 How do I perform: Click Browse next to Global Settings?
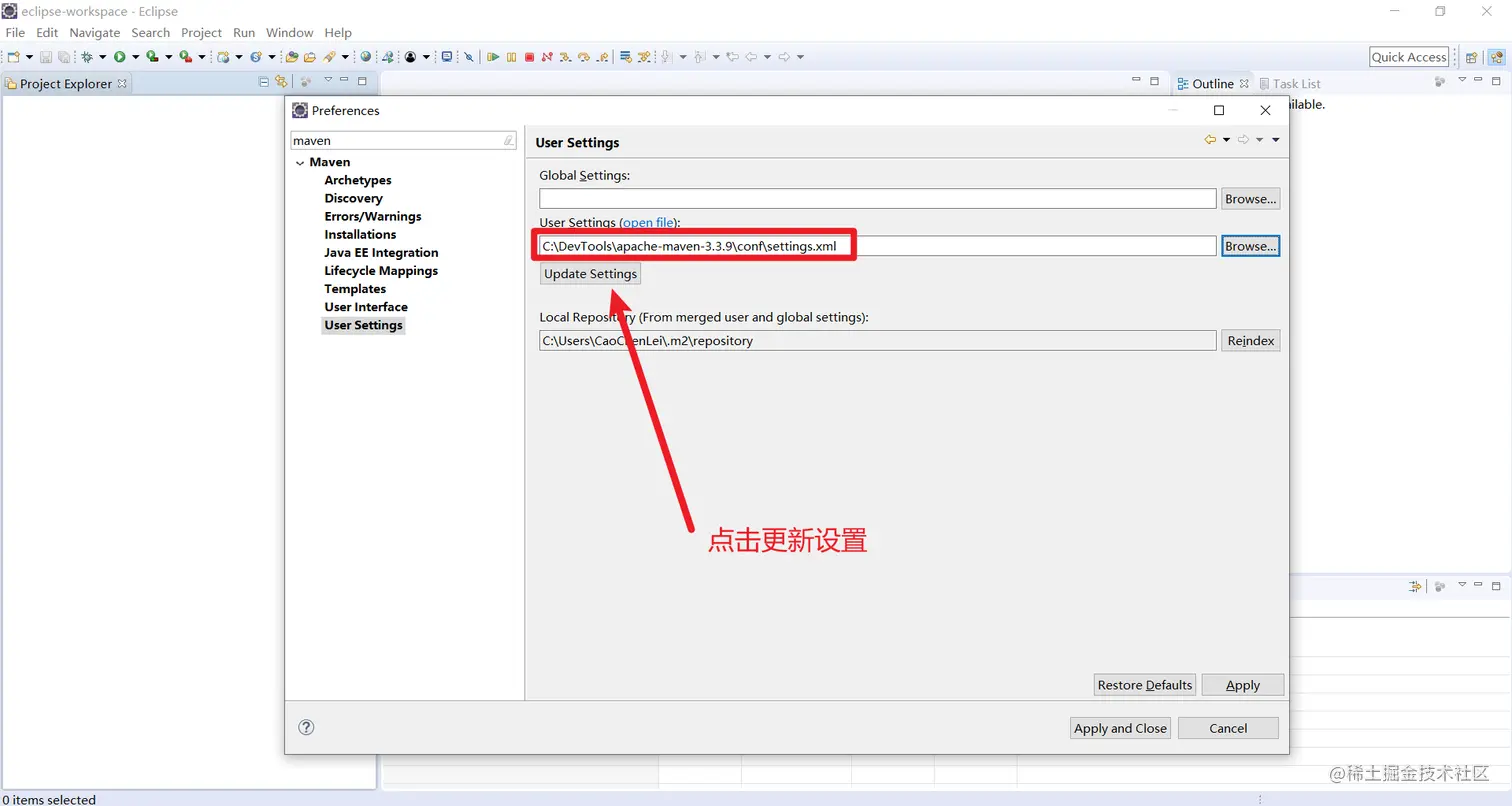click(1250, 199)
